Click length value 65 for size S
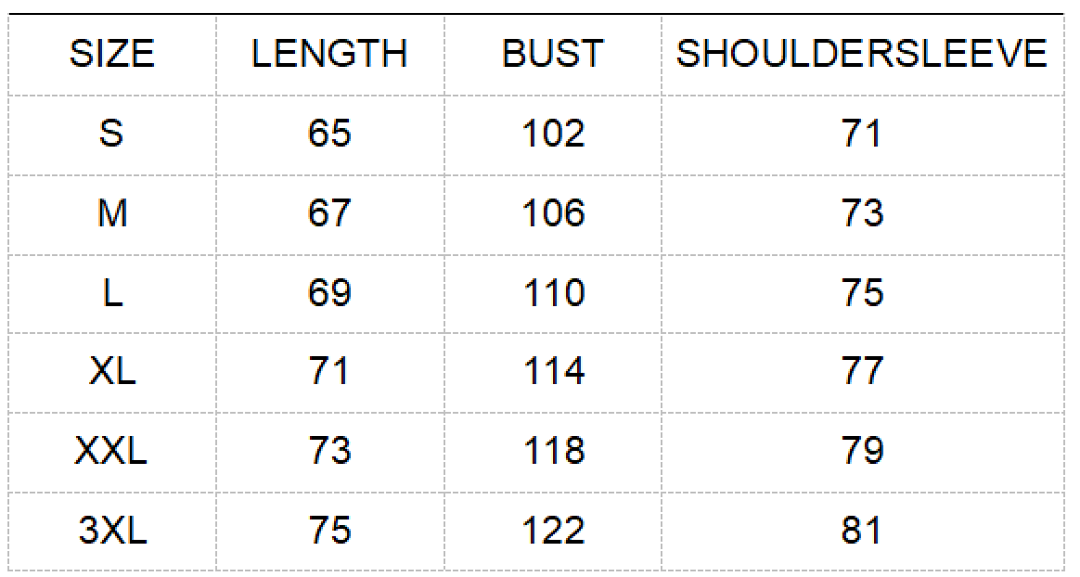The image size is (1080, 577). 329,133
